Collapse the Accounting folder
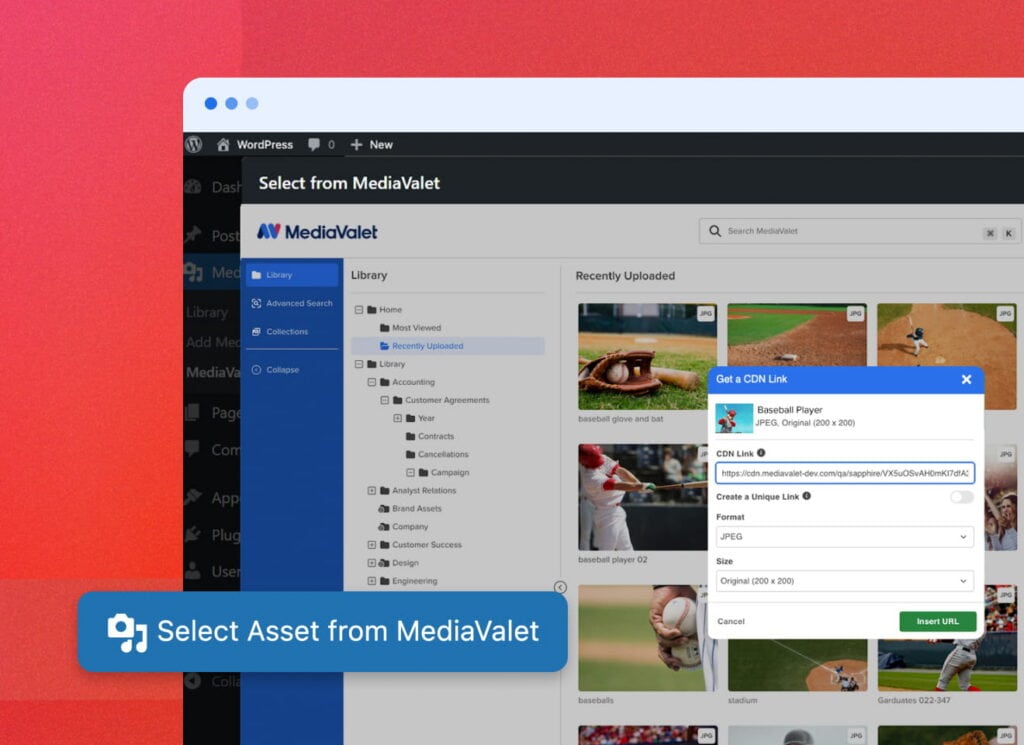Image resolution: width=1024 pixels, height=745 pixels. (x=372, y=382)
